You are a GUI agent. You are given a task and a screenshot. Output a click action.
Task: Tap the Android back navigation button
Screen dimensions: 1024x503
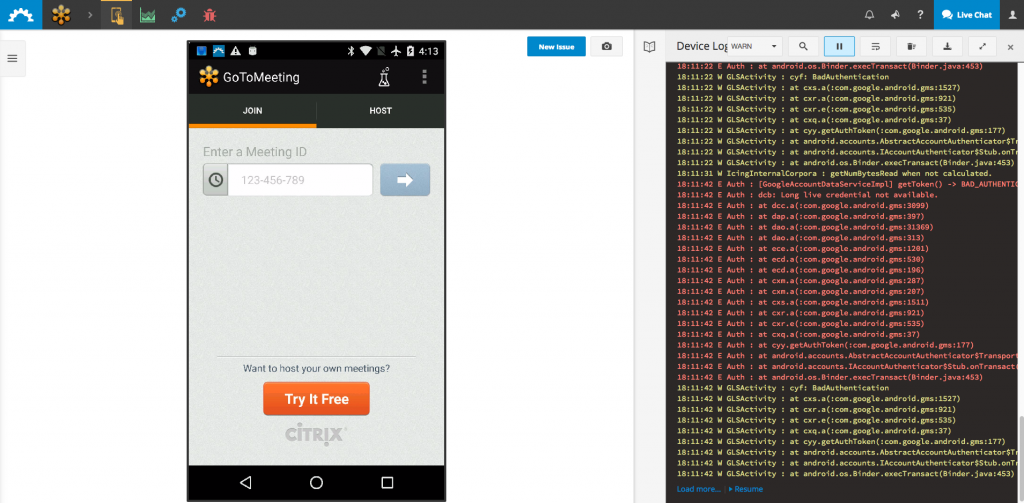click(x=246, y=483)
